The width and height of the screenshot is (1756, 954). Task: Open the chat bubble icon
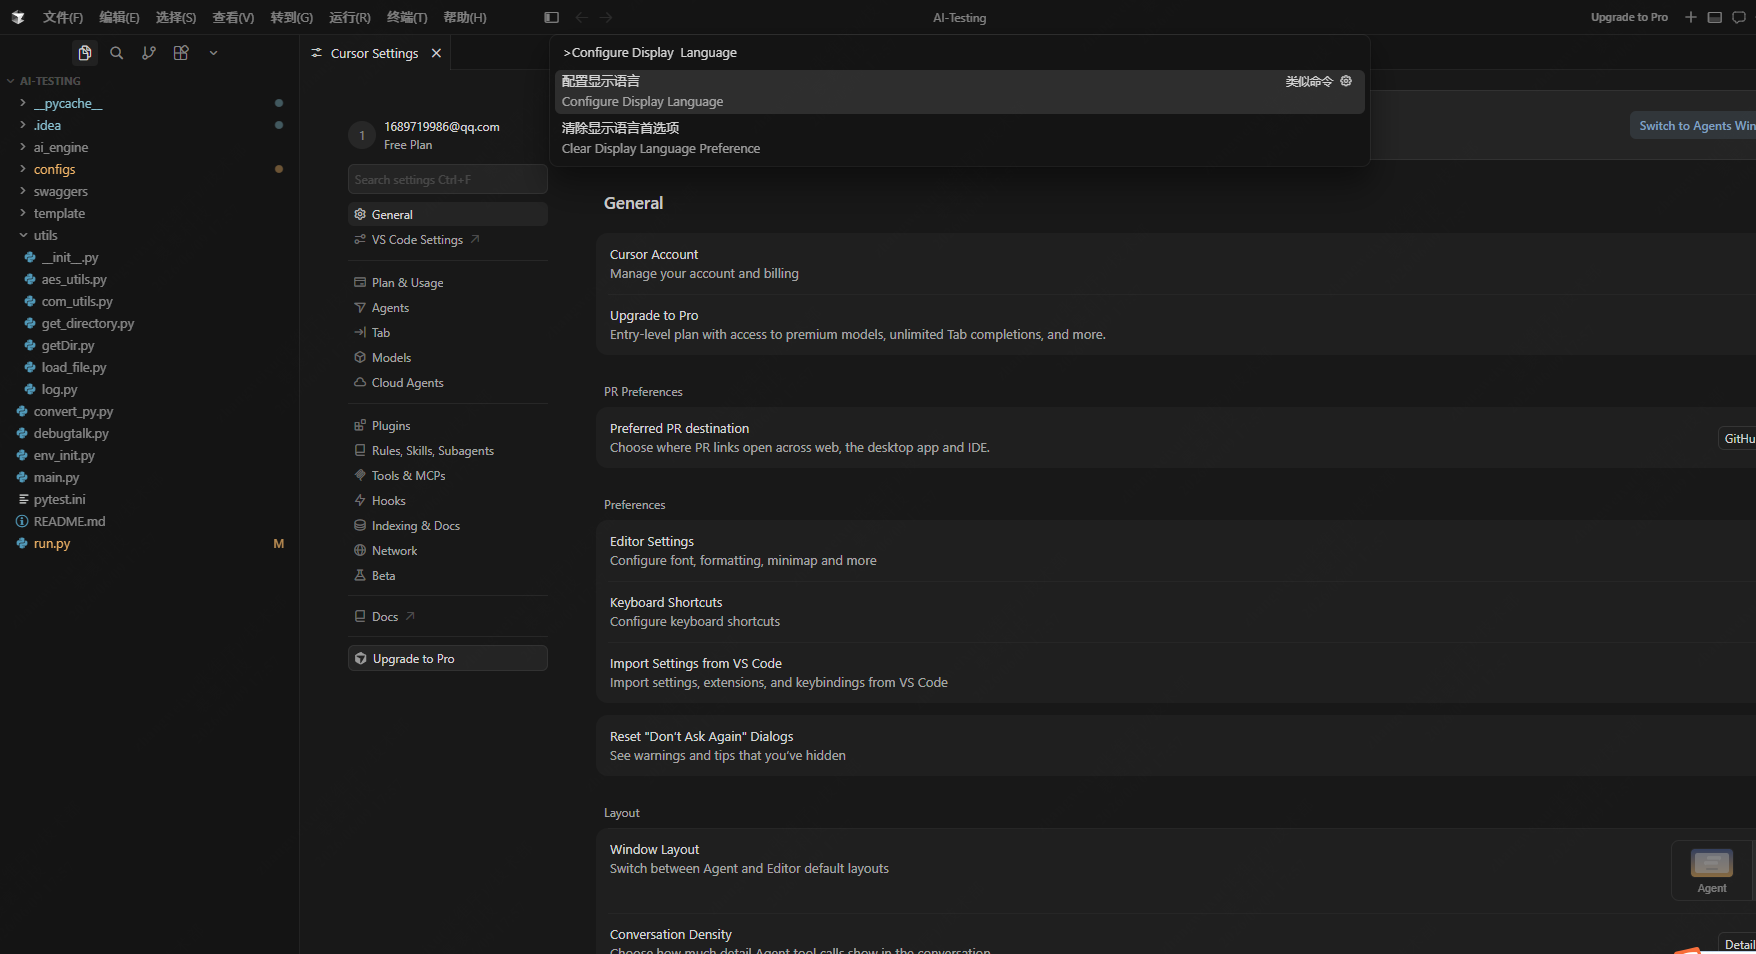[x=1739, y=17]
